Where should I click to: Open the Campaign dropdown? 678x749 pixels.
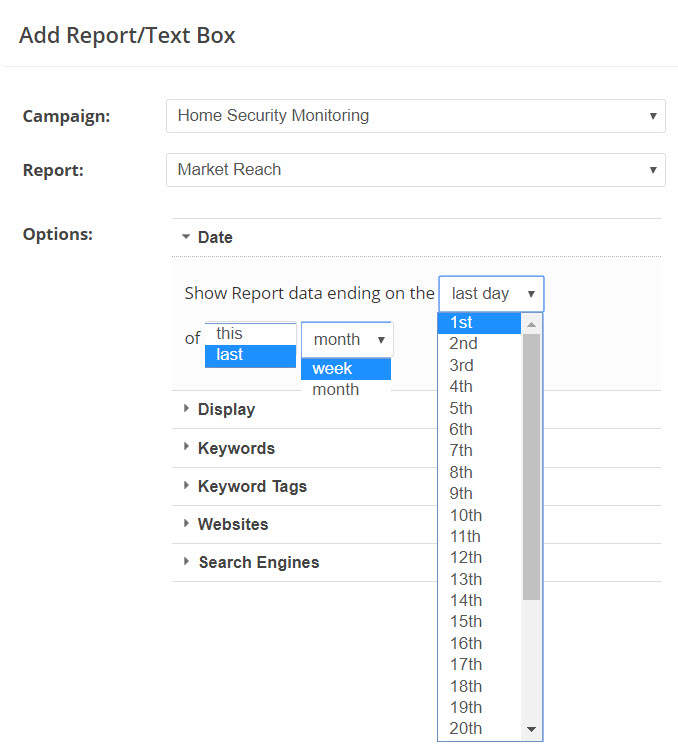tap(415, 116)
